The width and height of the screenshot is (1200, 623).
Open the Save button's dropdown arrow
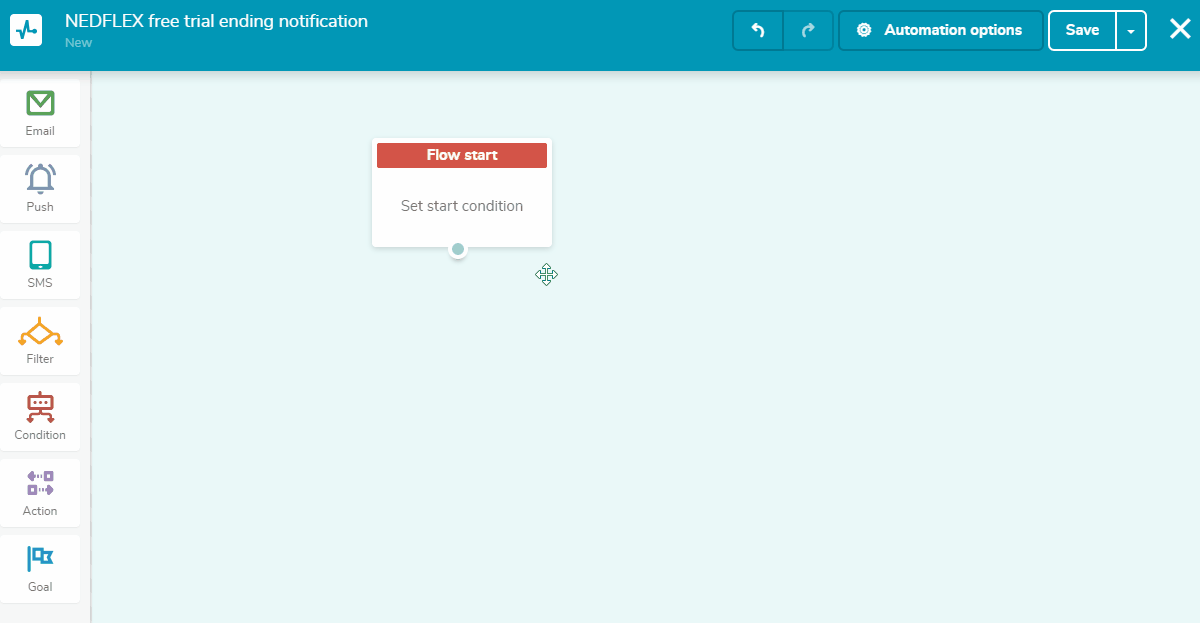click(1131, 30)
